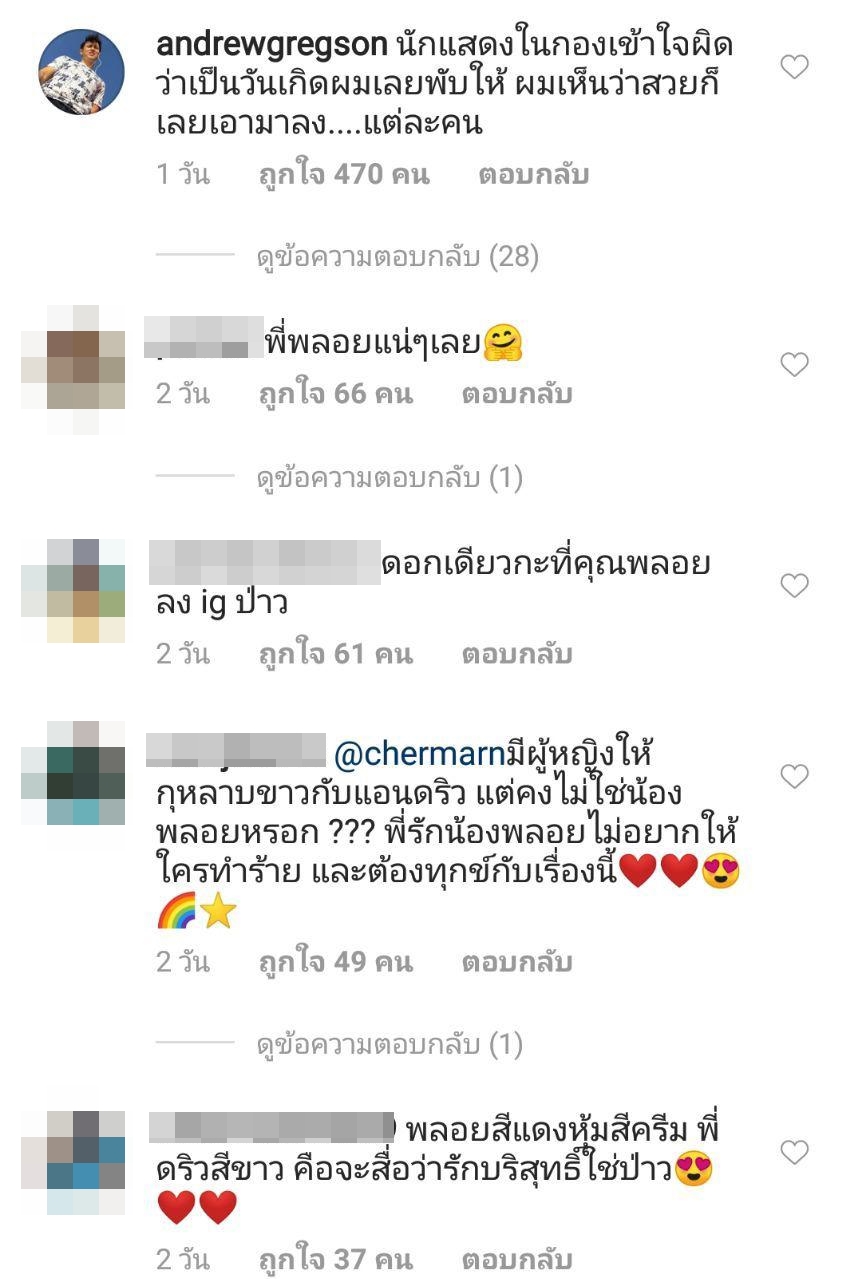Like the last comment with 37 likes

(x=794, y=1153)
